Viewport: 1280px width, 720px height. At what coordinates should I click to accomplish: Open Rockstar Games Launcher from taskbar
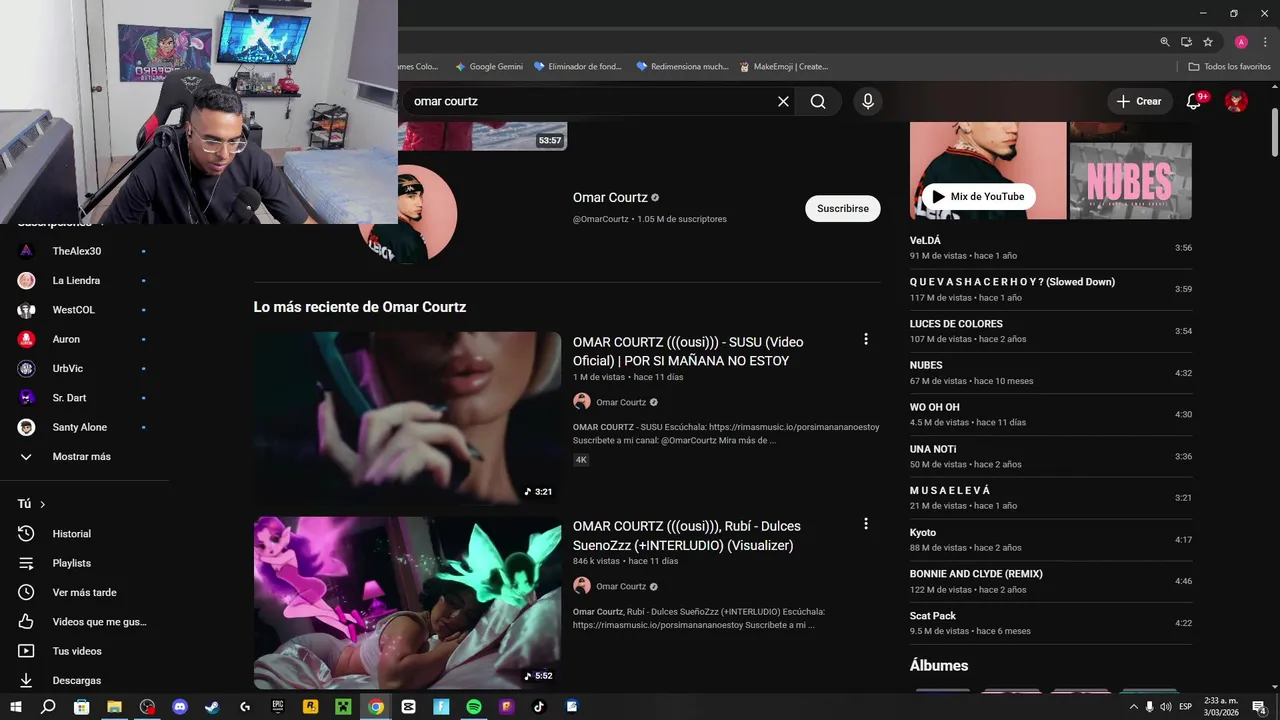point(311,706)
